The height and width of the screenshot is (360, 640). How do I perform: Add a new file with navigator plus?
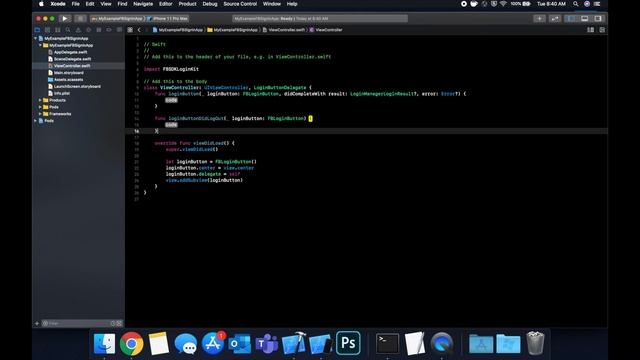coord(37,323)
